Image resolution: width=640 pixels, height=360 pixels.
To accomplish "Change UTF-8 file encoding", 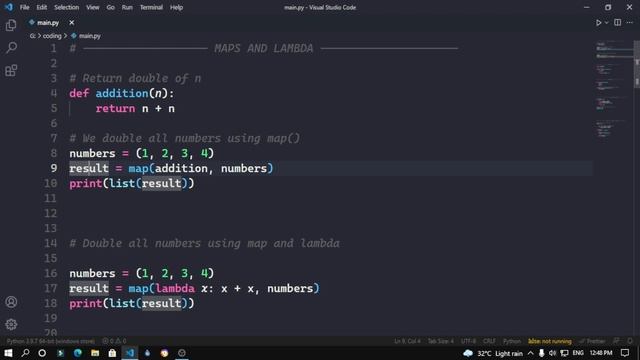I will coord(468,341).
